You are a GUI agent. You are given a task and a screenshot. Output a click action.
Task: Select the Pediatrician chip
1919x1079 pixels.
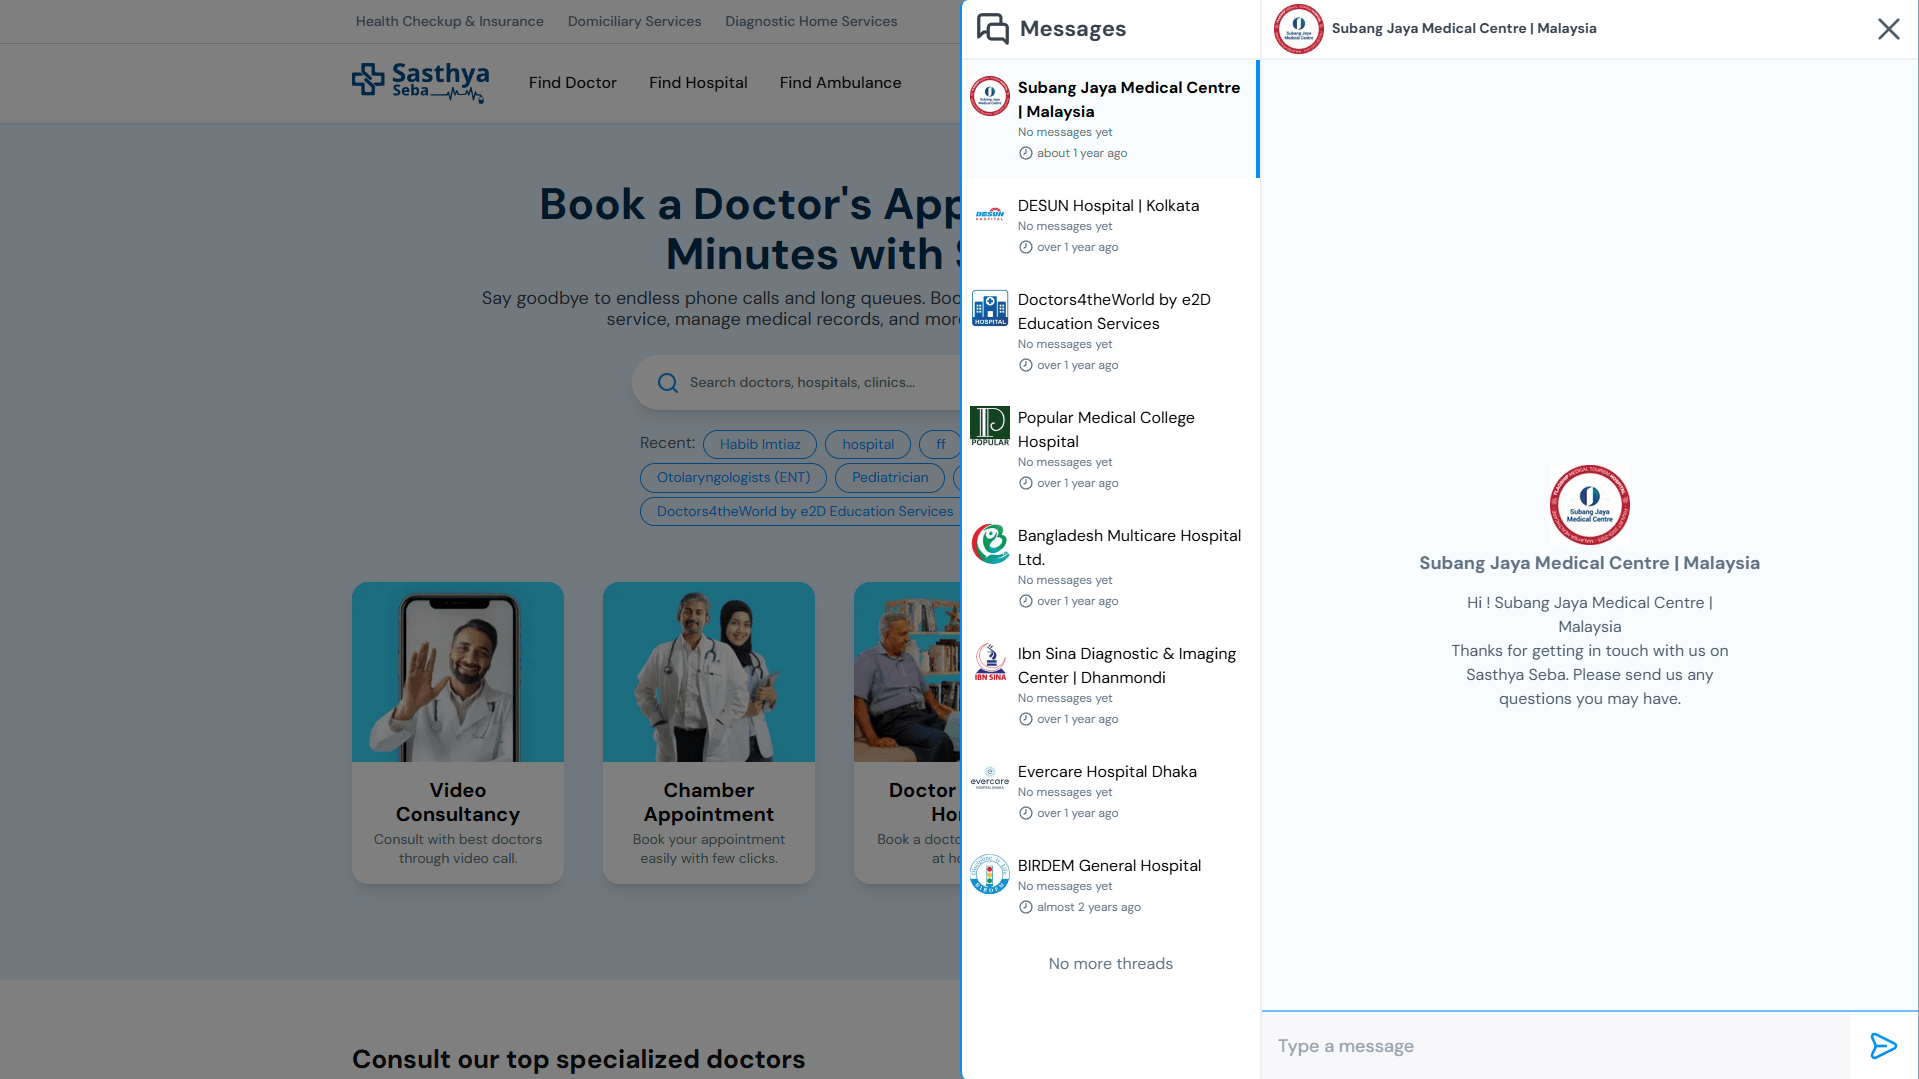click(890, 478)
